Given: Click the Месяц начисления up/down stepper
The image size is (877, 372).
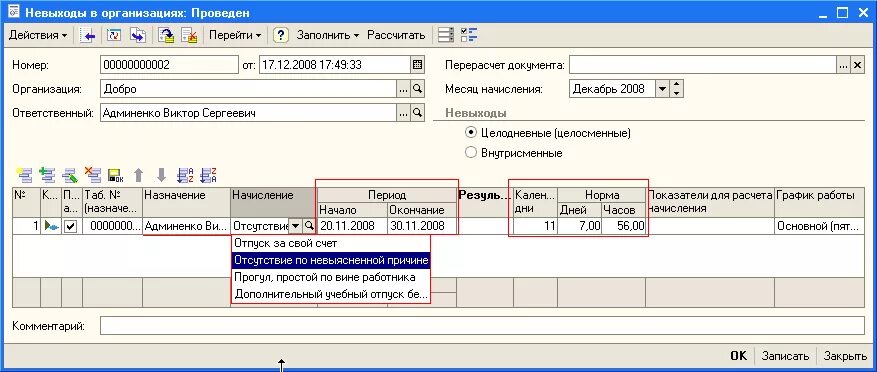Looking at the screenshot, I should tap(677, 89).
